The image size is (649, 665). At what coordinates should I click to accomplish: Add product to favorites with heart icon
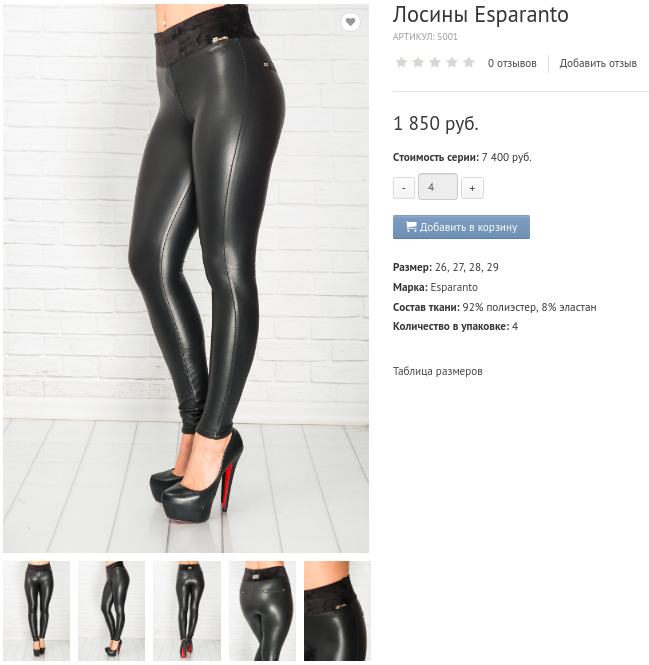click(350, 22)
